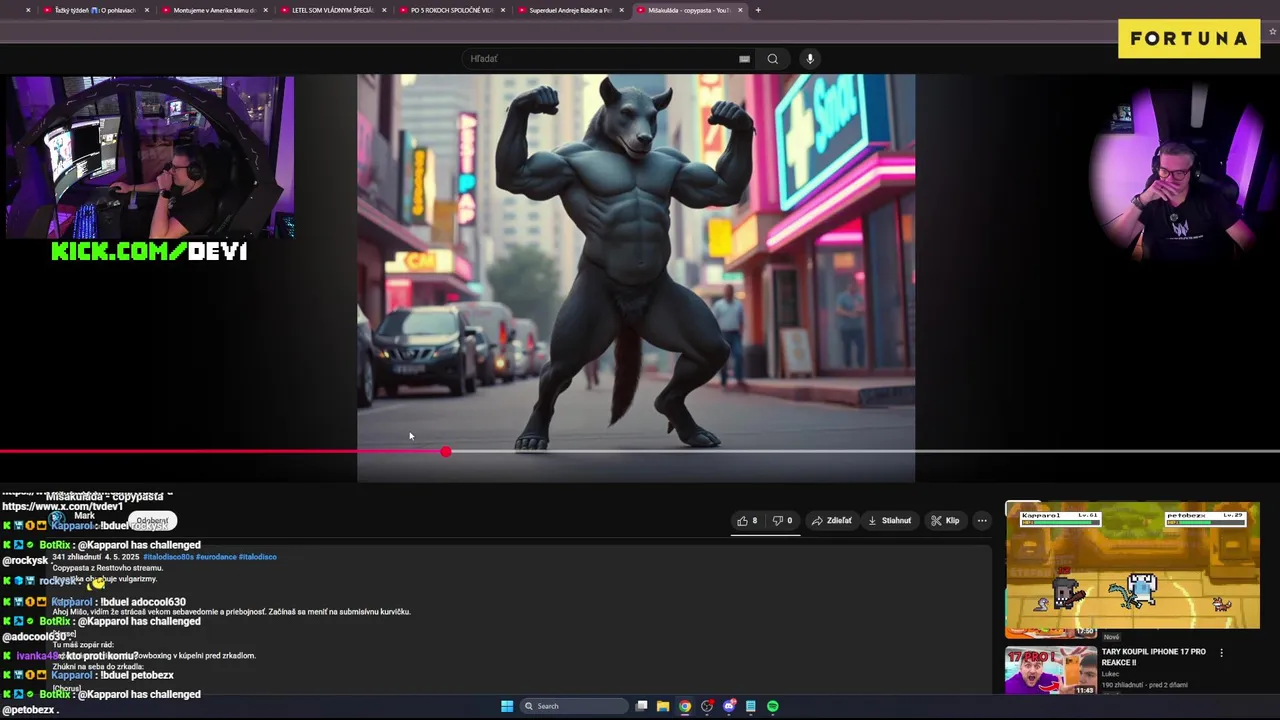Screen dimensions: 1280x720
Task: Click the Odoberať subscribe button
Action: [x=152, y=520]
